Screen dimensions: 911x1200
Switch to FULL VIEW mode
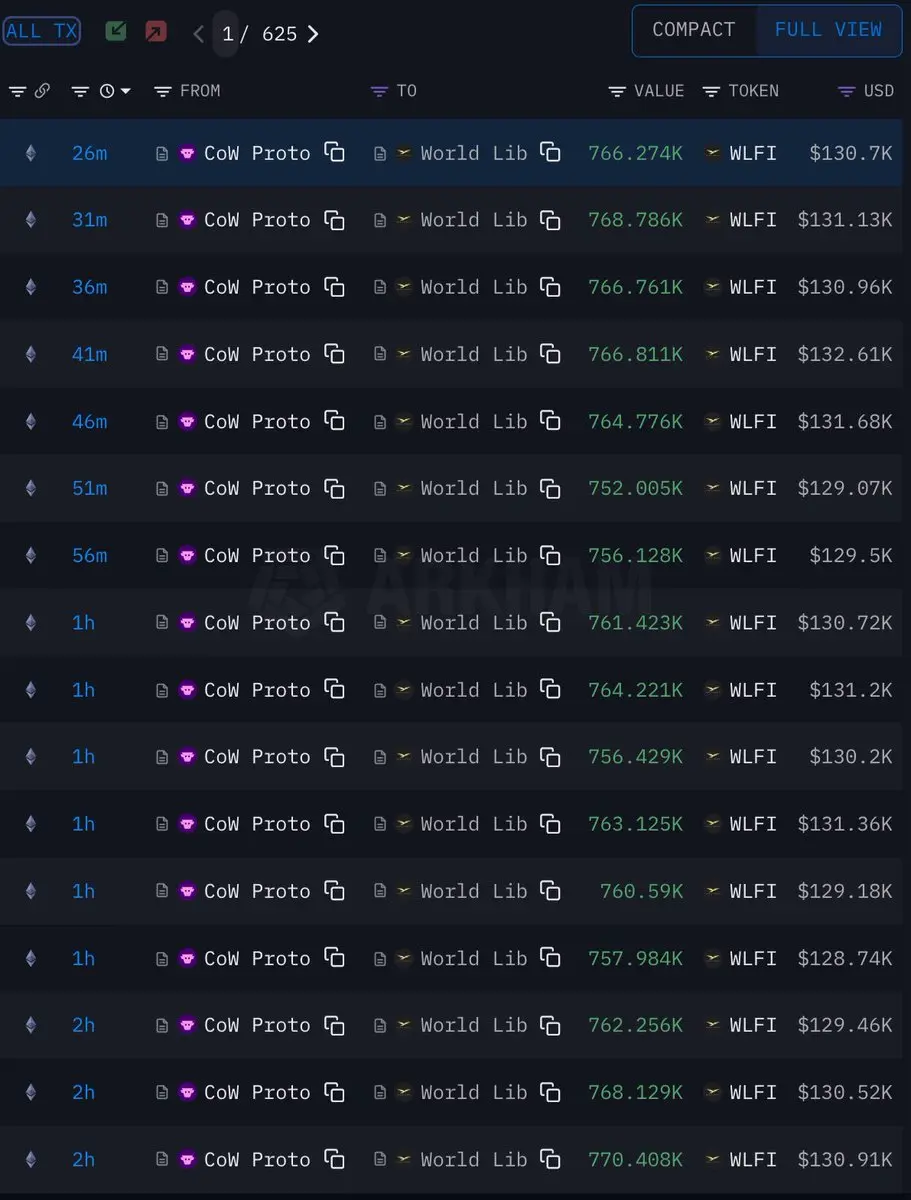828,30
